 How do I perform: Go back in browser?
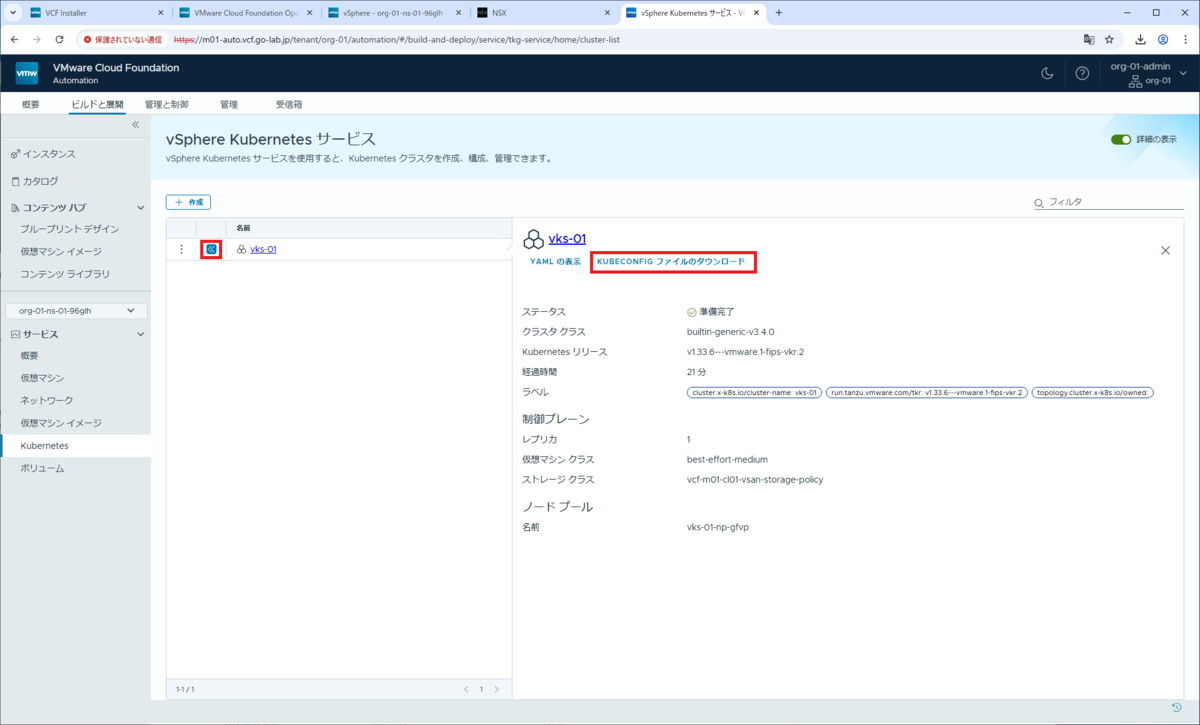15,39
